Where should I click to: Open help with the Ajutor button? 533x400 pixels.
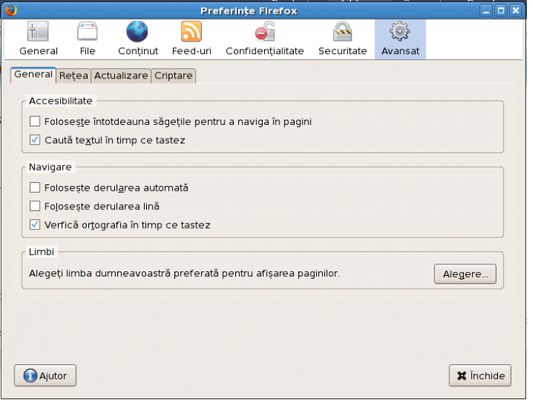[45, 376]
